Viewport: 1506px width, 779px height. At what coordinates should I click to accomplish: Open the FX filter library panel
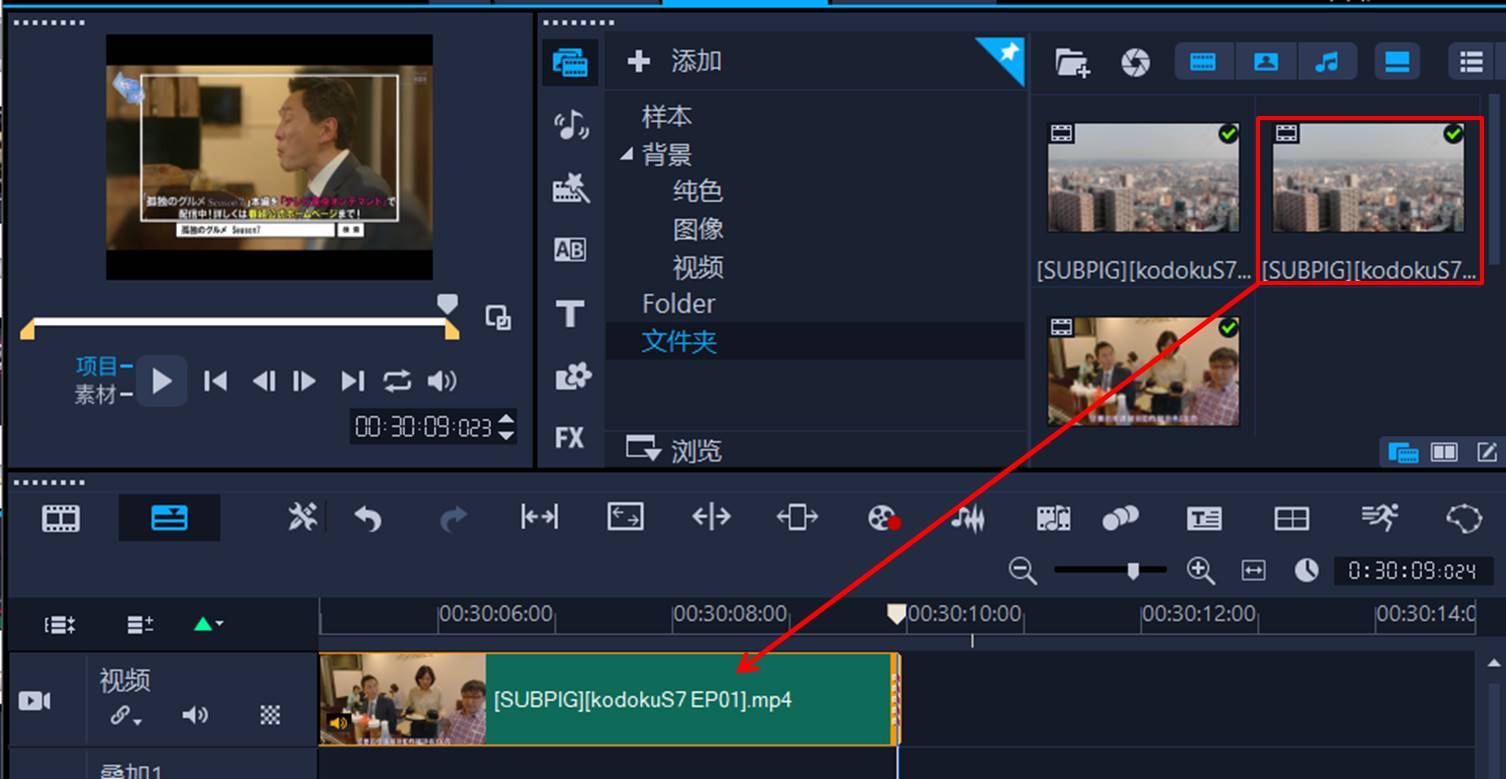pos(570,437)
